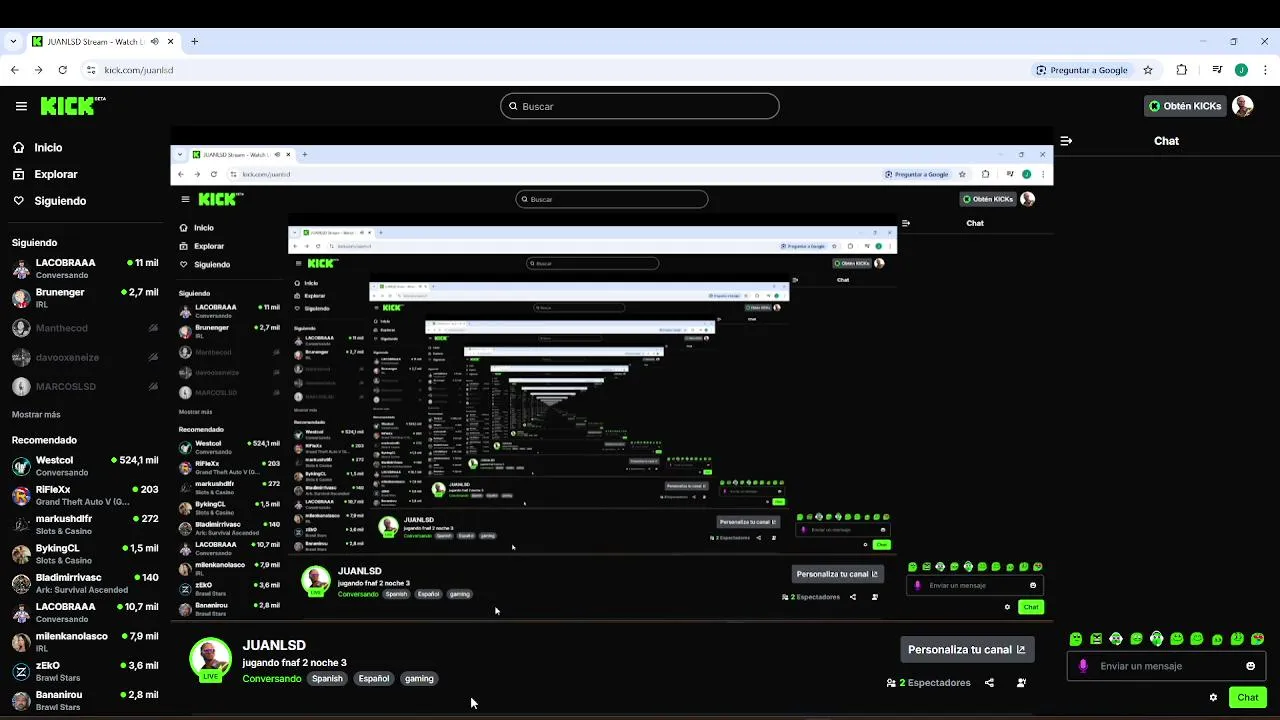The height and width of the screenshot is (720, 1280).
Task: Open offline MARCOSLSD channel
Action: point(85,387)
